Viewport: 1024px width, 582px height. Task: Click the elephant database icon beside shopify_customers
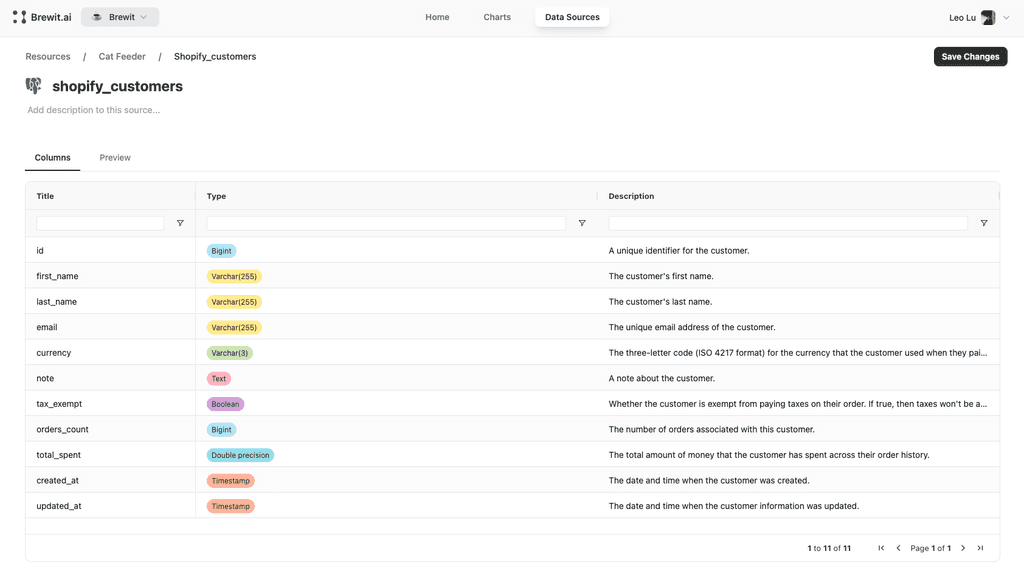pyautogui.click(x=33, y=85)
